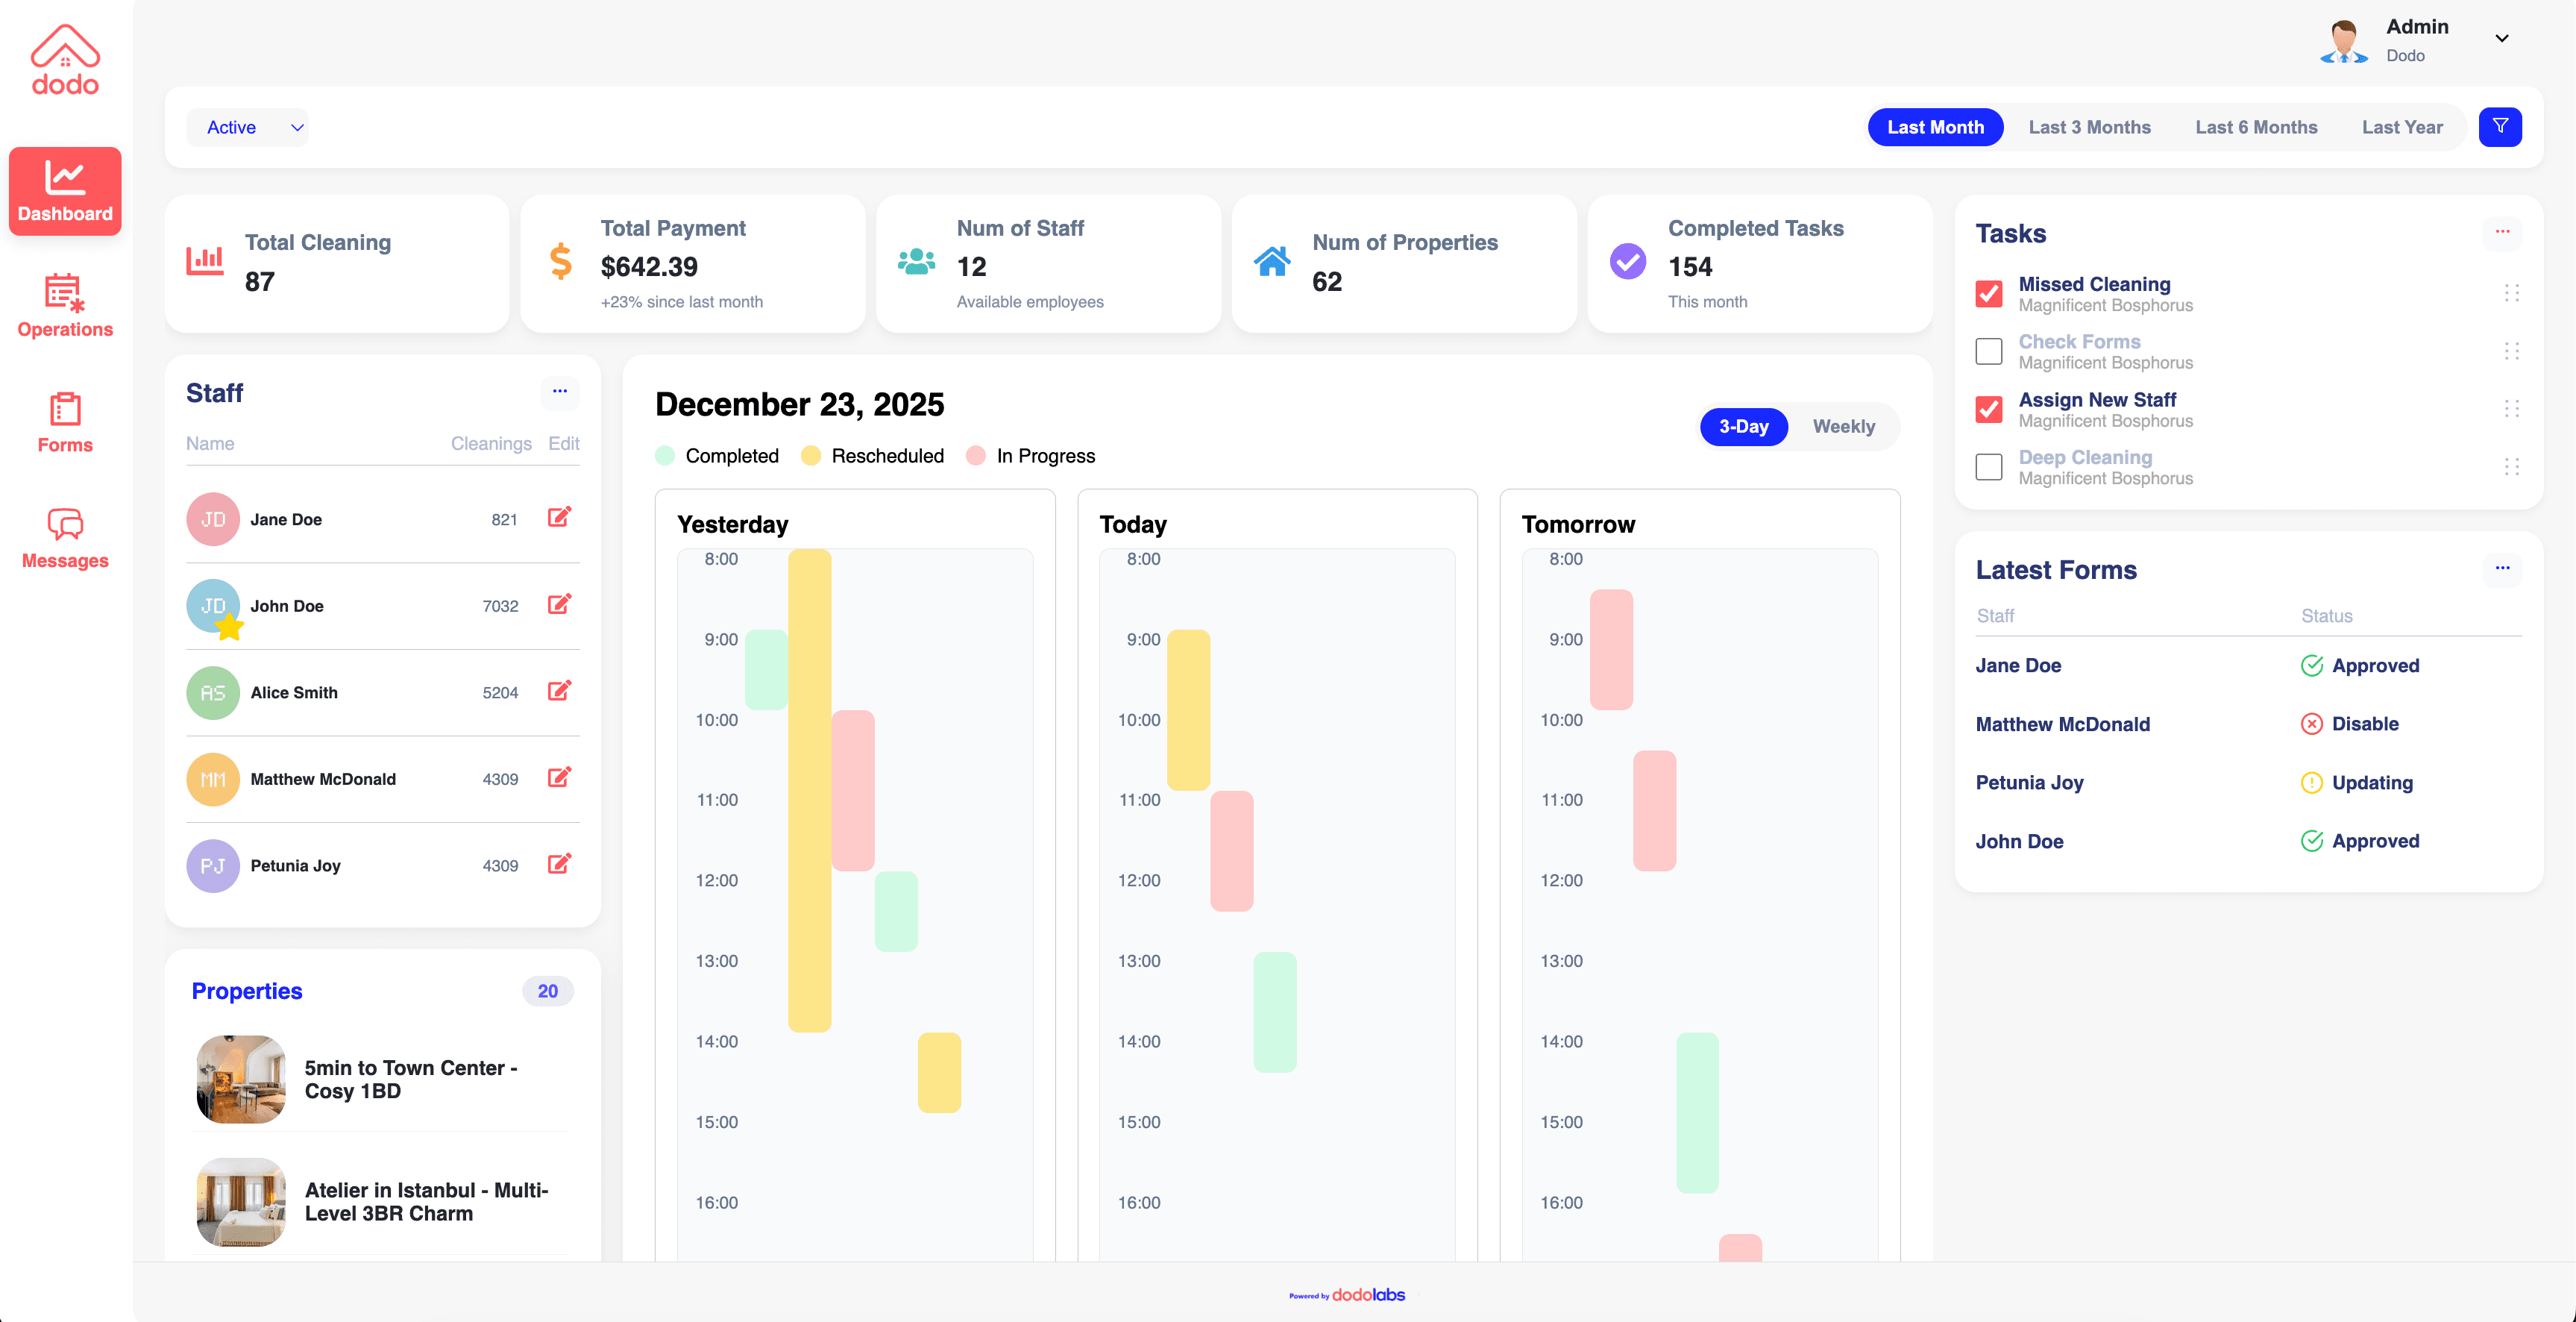Click the Last Month filter button
Screen dimensions: 2576x1322
click(x=1935, y=127)
